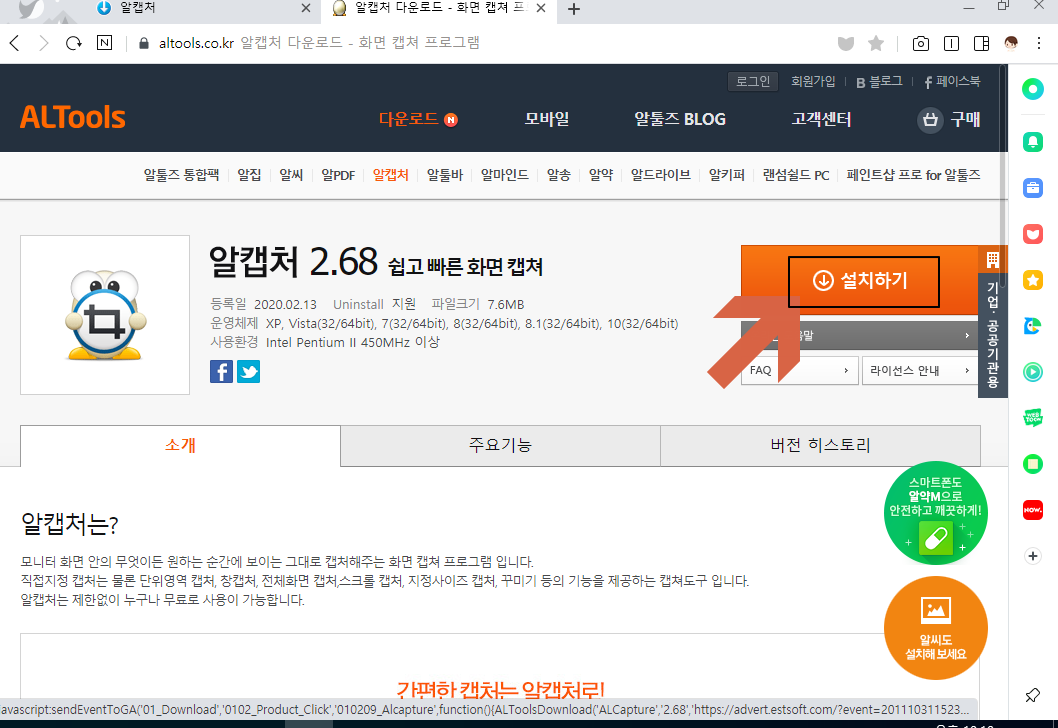Click the pin icon at sidebar bottom
Viewport: 1058px width, 728px height.
click(x=1032, y=695)
